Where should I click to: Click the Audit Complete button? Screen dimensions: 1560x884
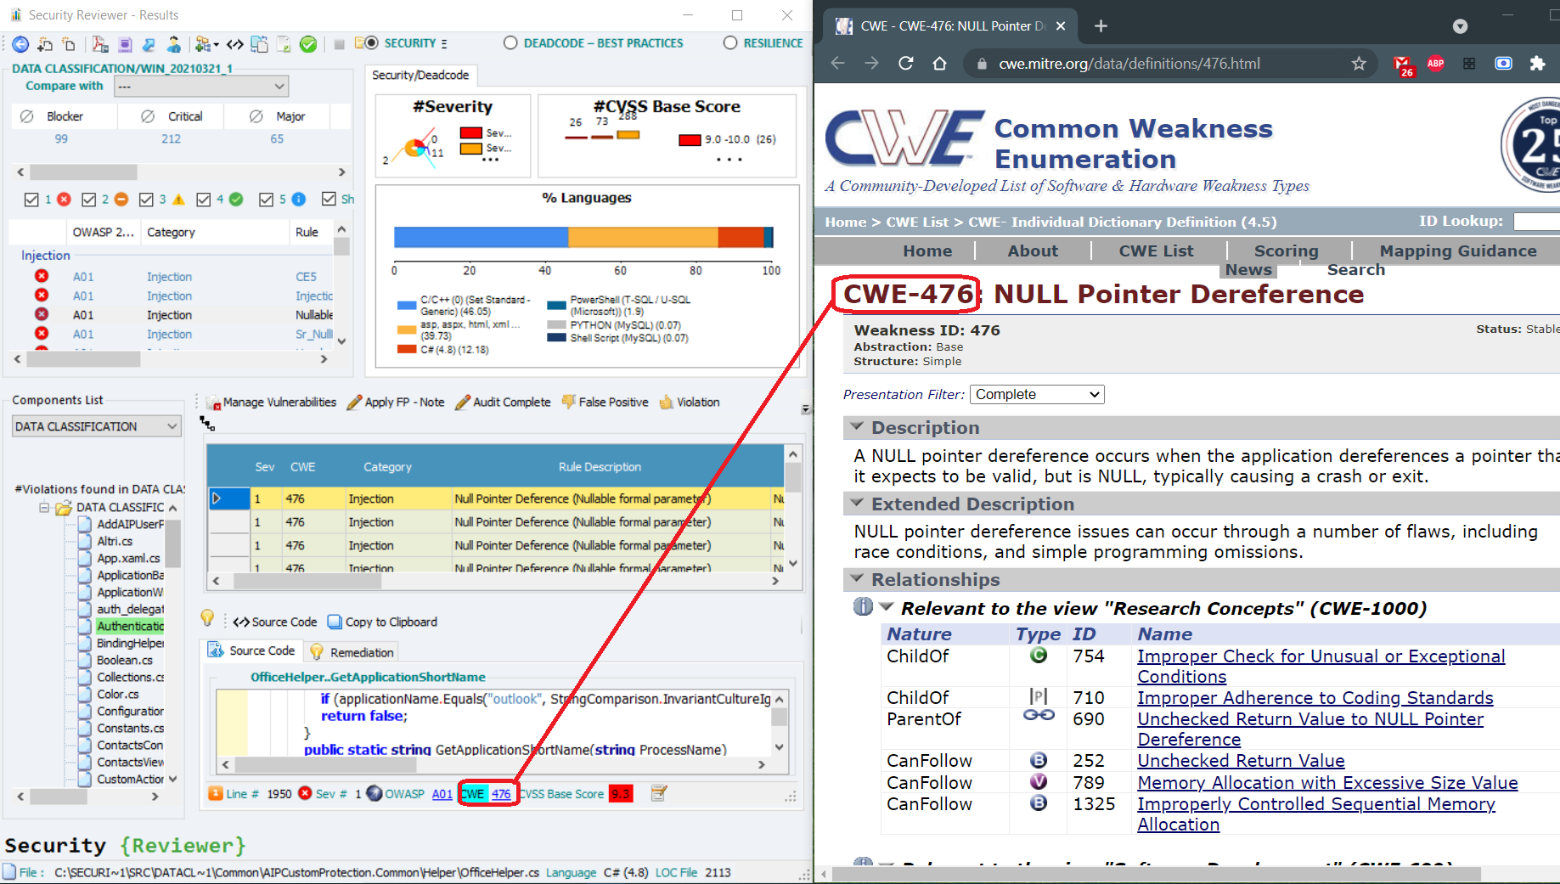[503, 402]
